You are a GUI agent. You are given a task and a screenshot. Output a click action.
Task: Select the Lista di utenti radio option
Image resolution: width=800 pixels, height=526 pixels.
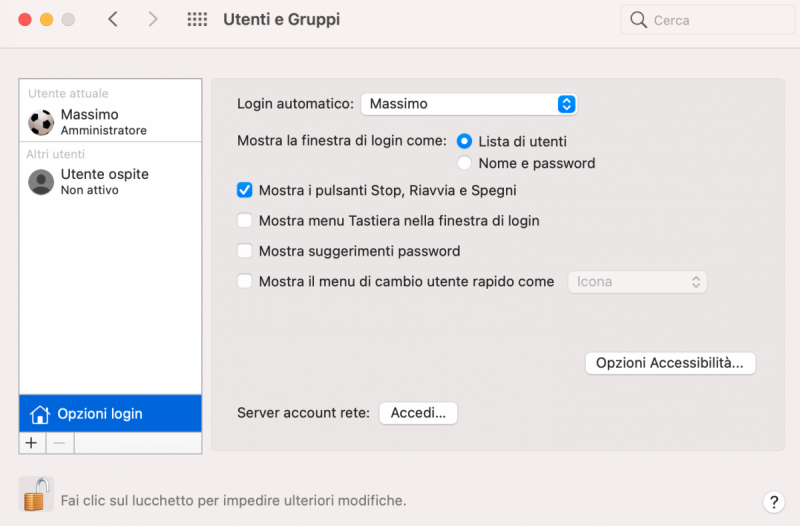point(464,142)
